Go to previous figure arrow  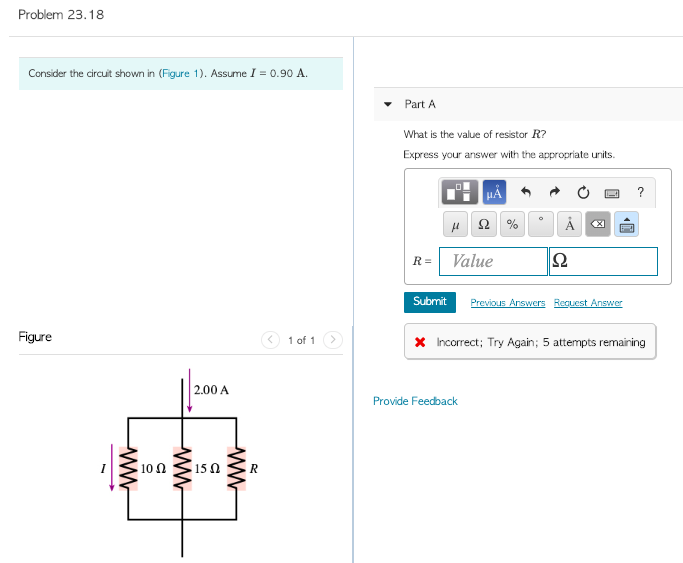point(270,340)
